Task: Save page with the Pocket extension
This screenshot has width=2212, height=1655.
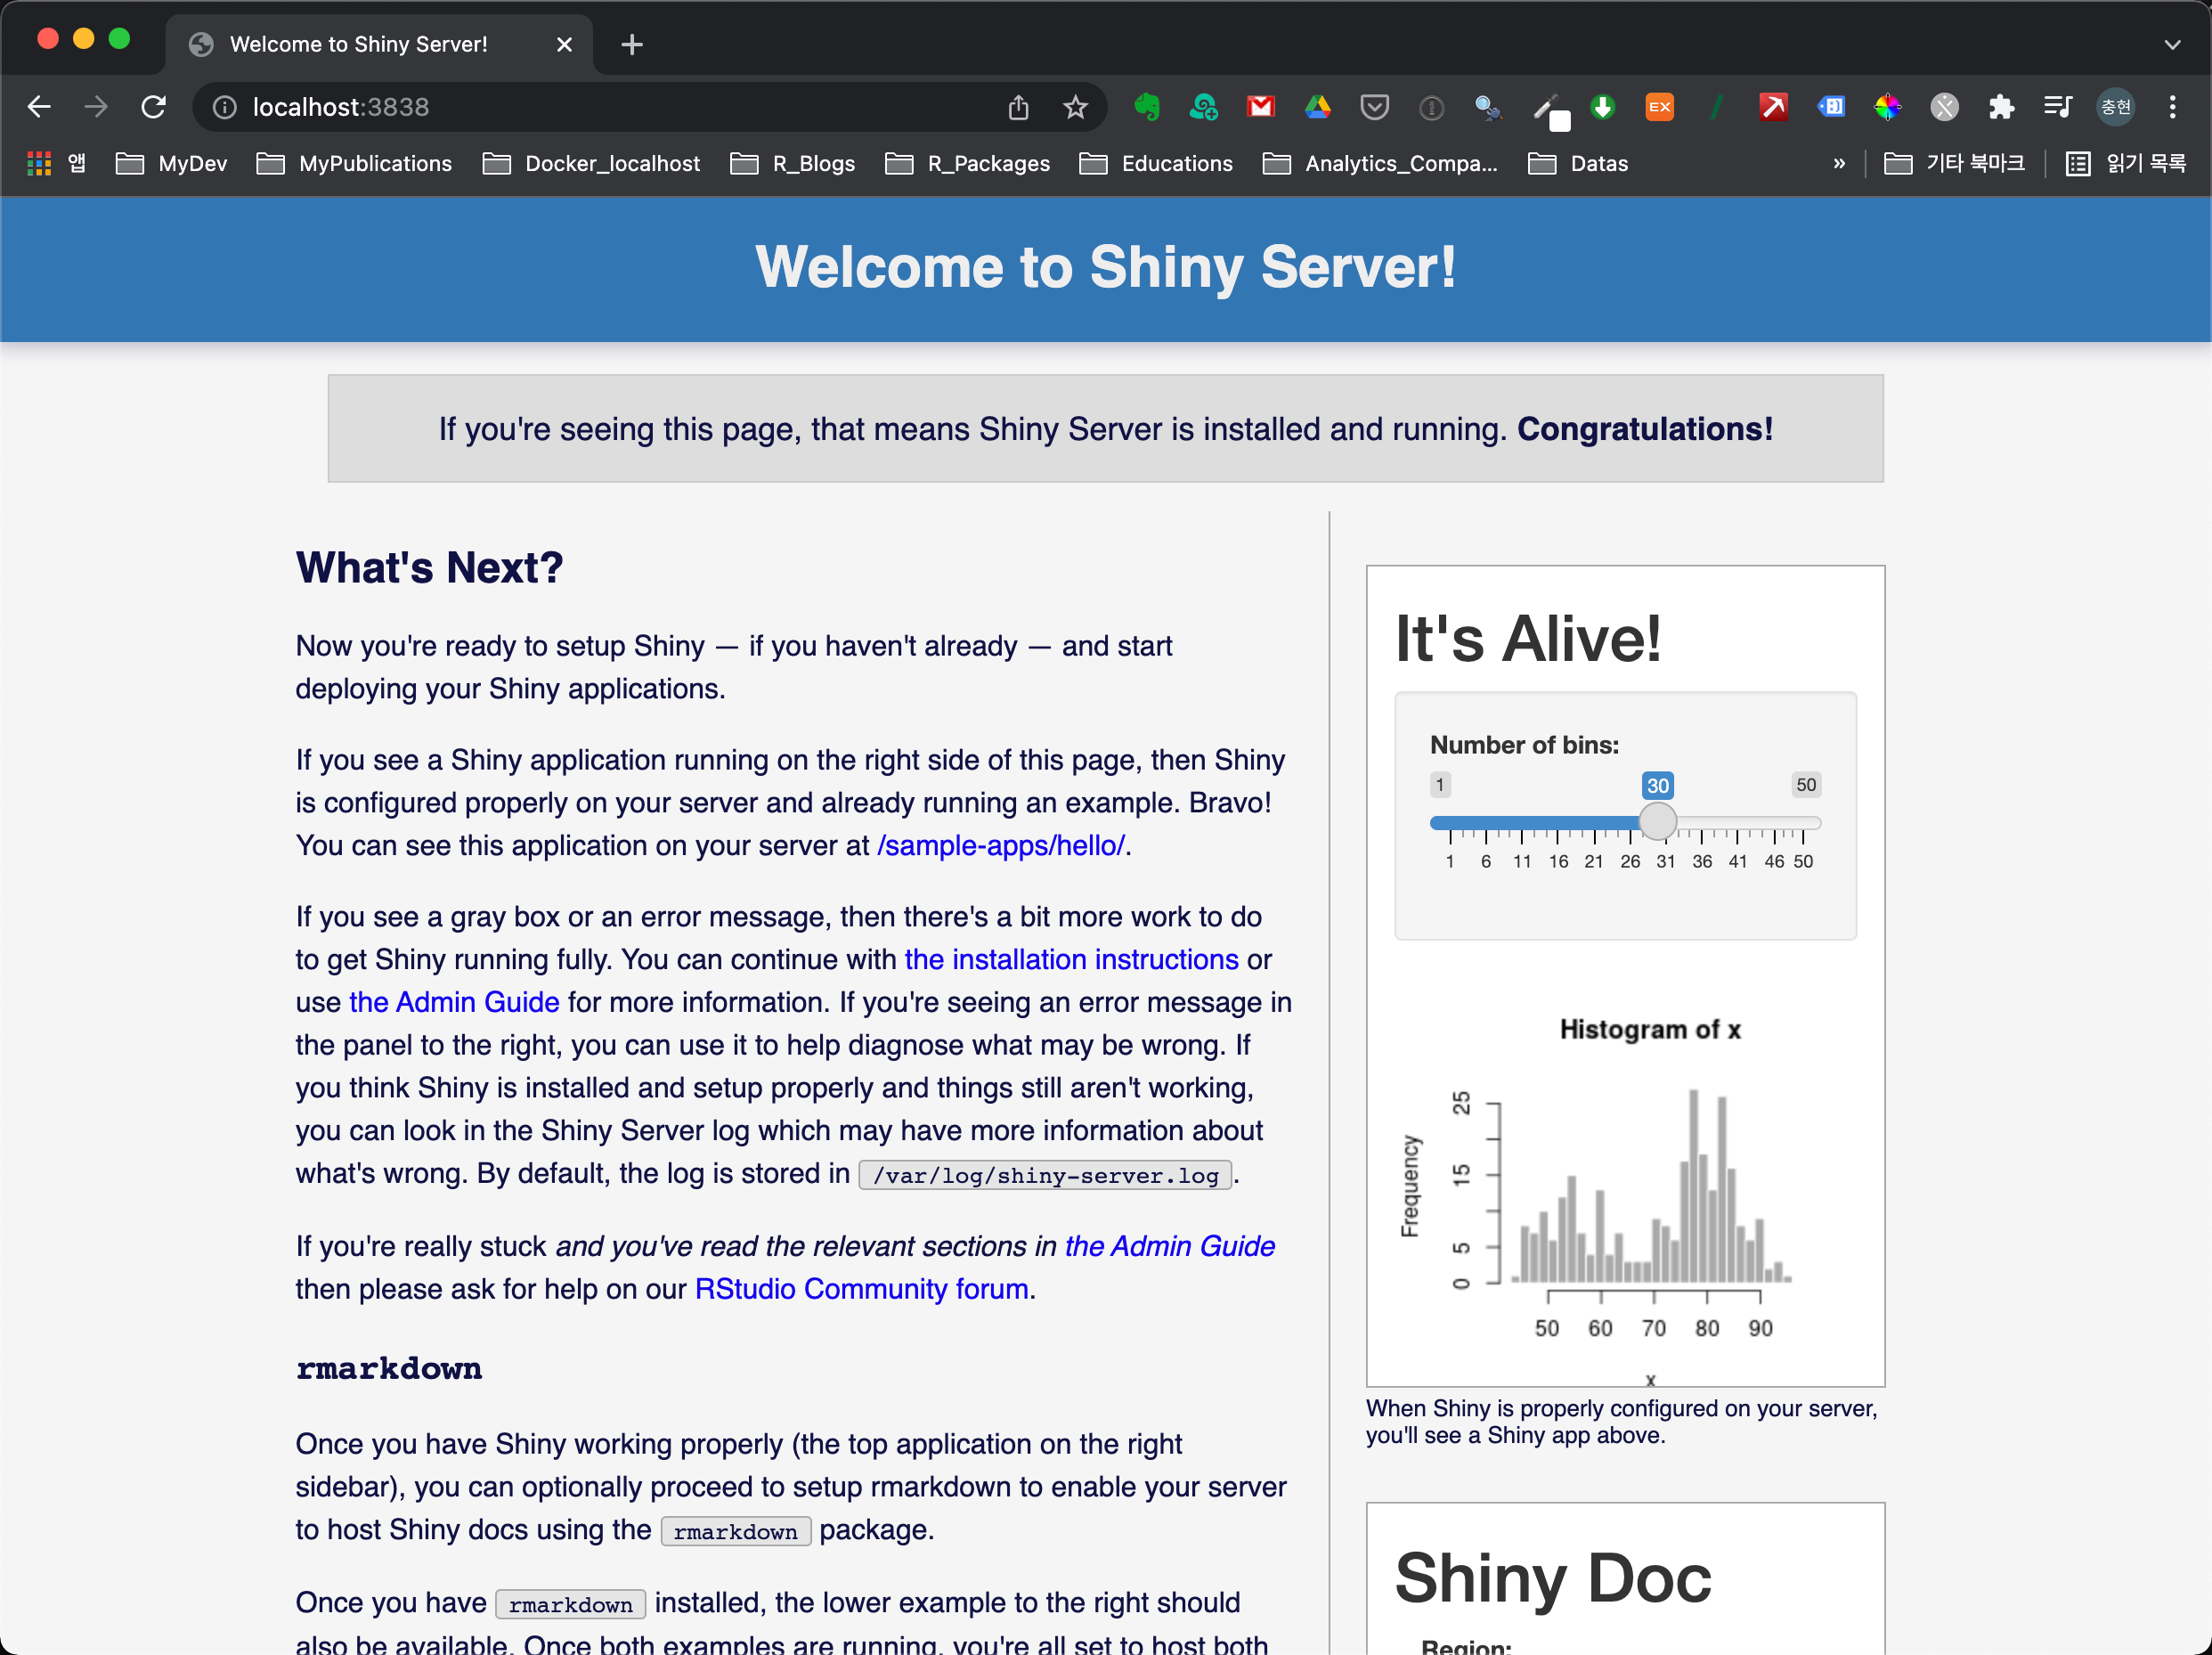Action: tap(1374, 107)
